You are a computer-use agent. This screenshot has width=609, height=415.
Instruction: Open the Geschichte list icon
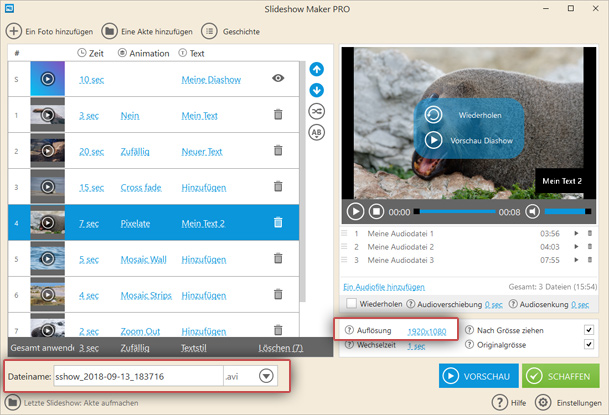click(209, 31)
